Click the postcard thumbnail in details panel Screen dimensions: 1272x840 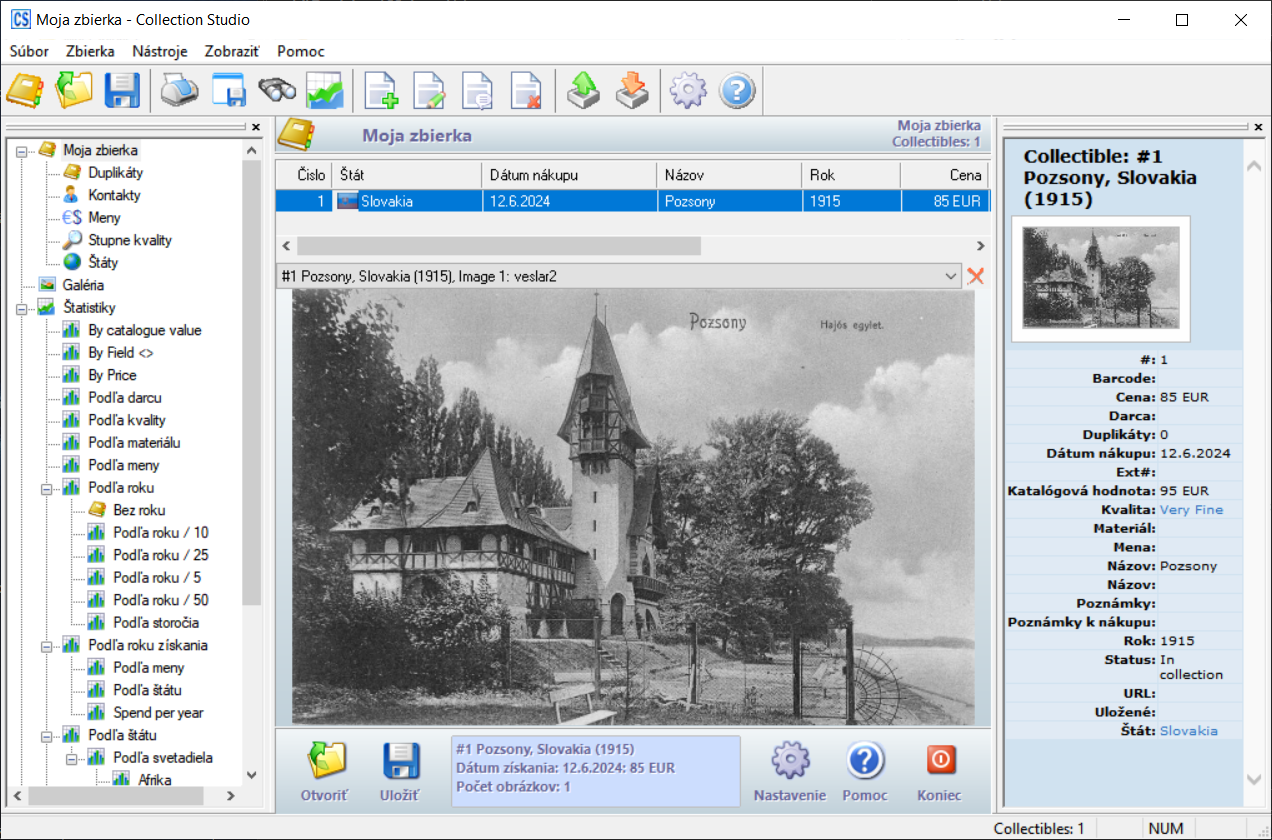[x=1101, y=278]
